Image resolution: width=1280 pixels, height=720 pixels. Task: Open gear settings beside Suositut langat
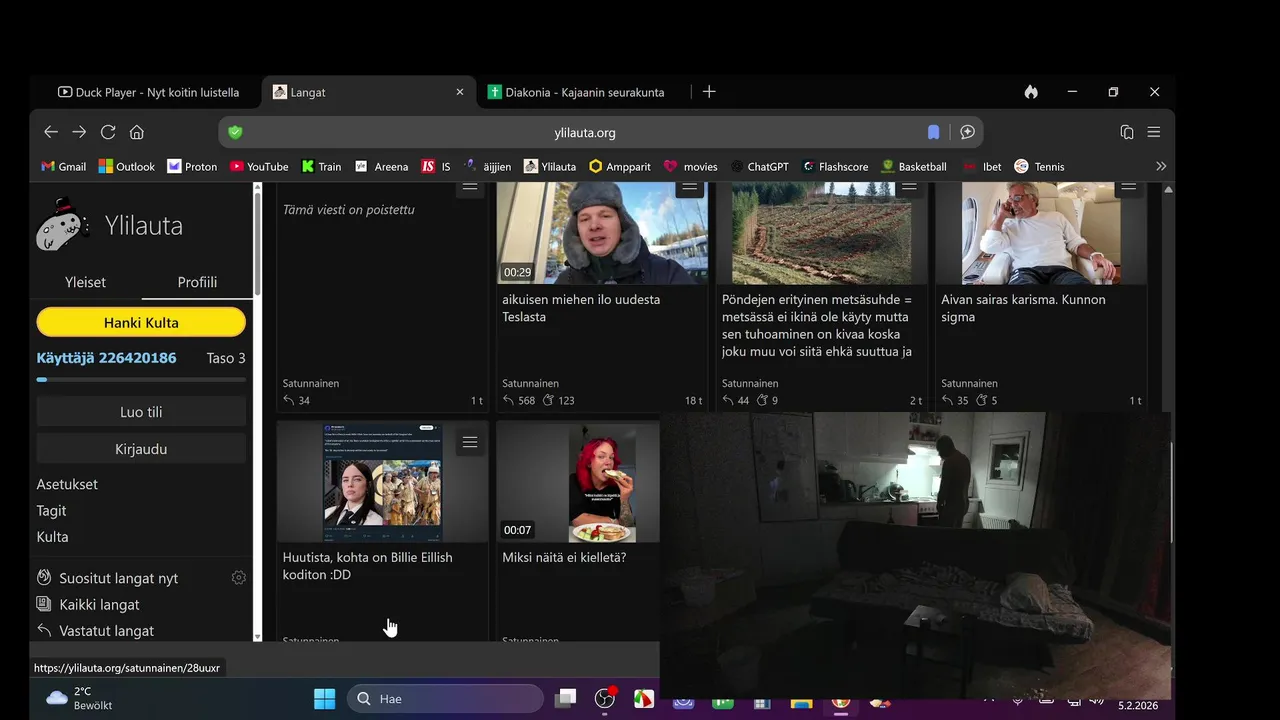click(239, 577)
